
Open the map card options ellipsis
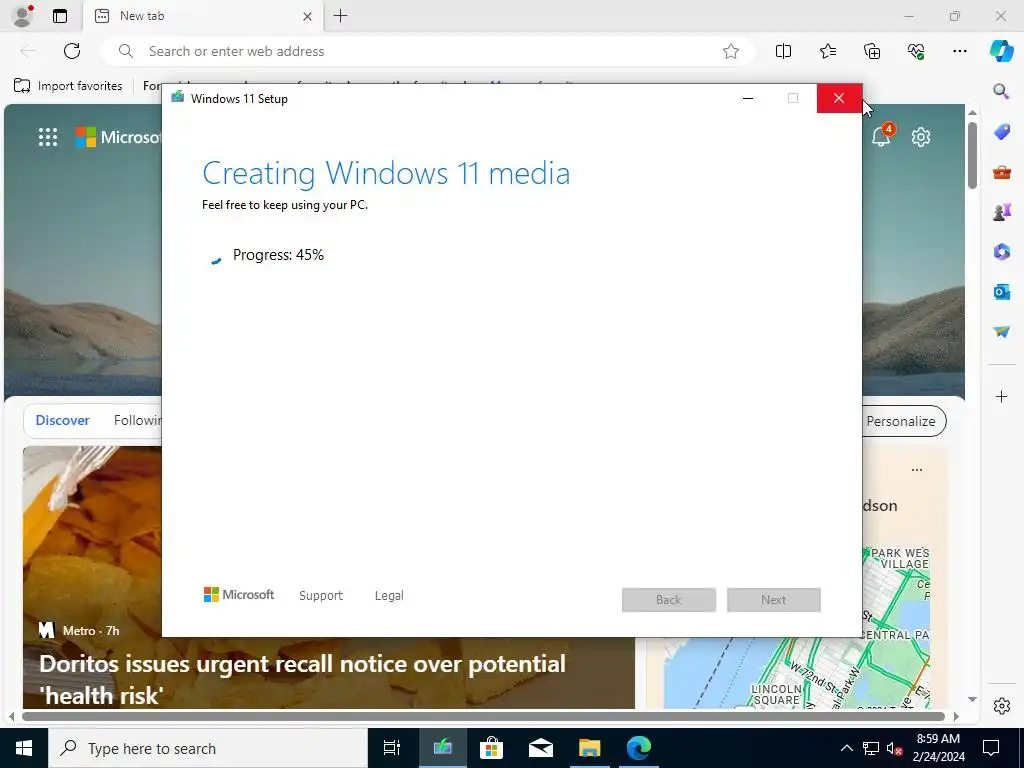point(917,470)
